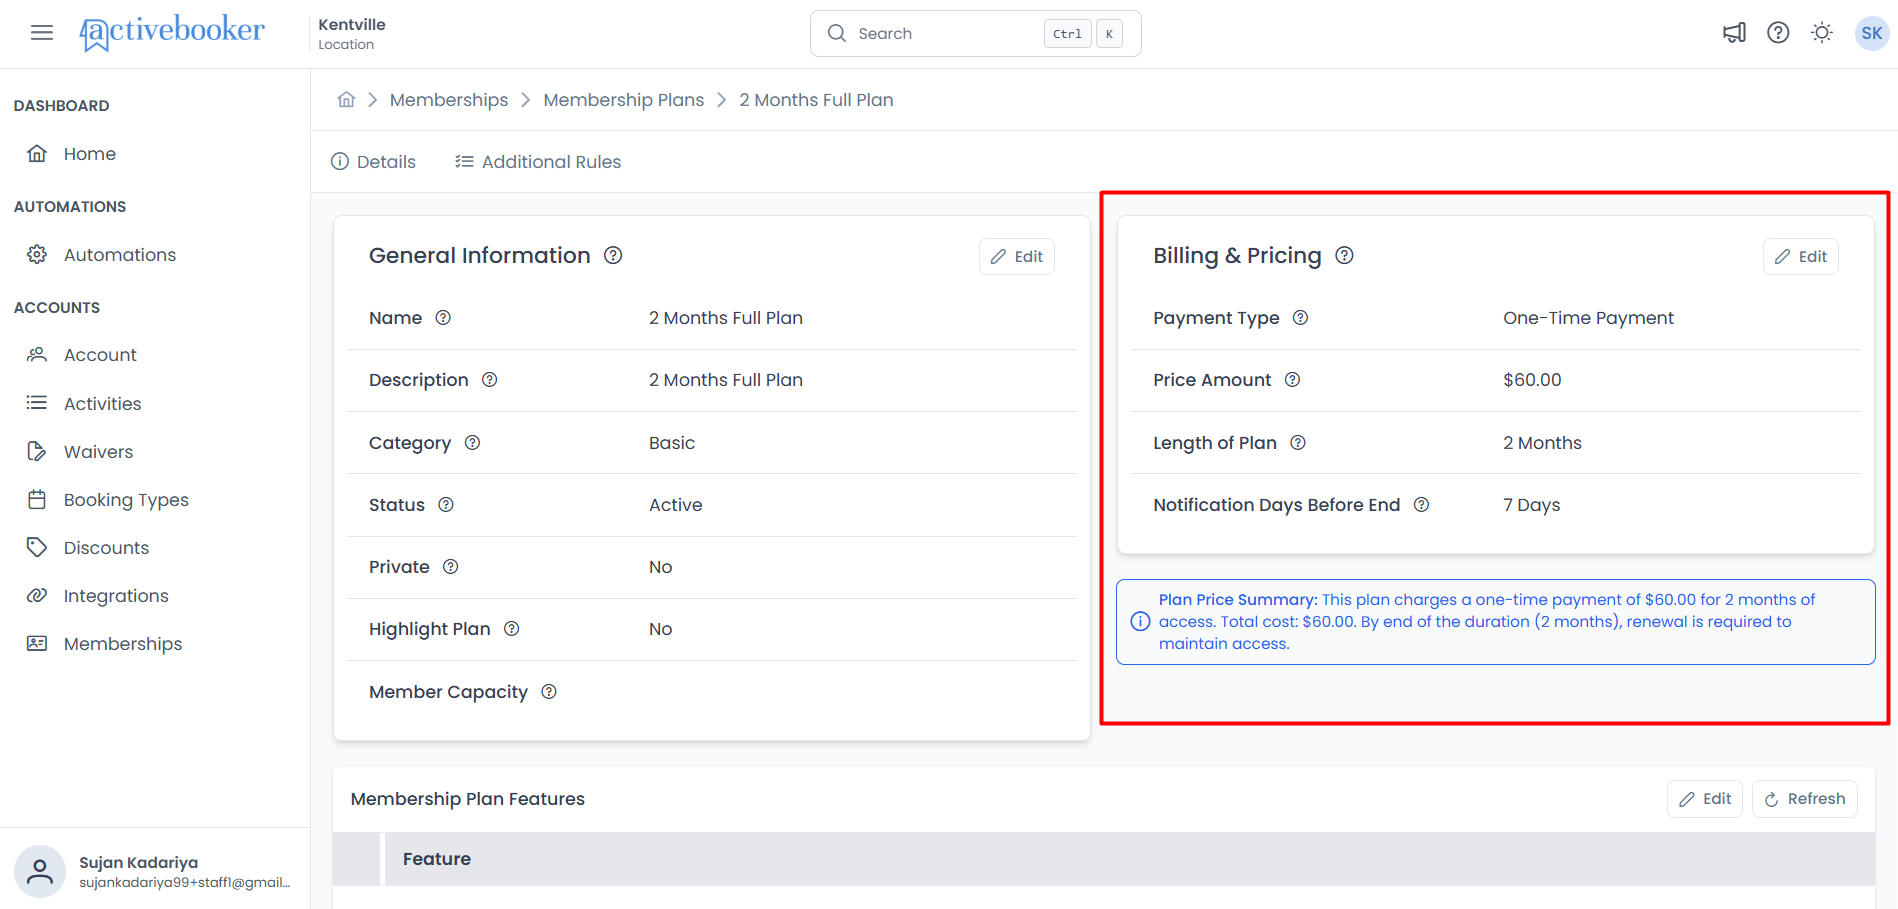Toggle the light/dark theme sun icon
The image size is (1898, 909).
[x=1822, y=33]
